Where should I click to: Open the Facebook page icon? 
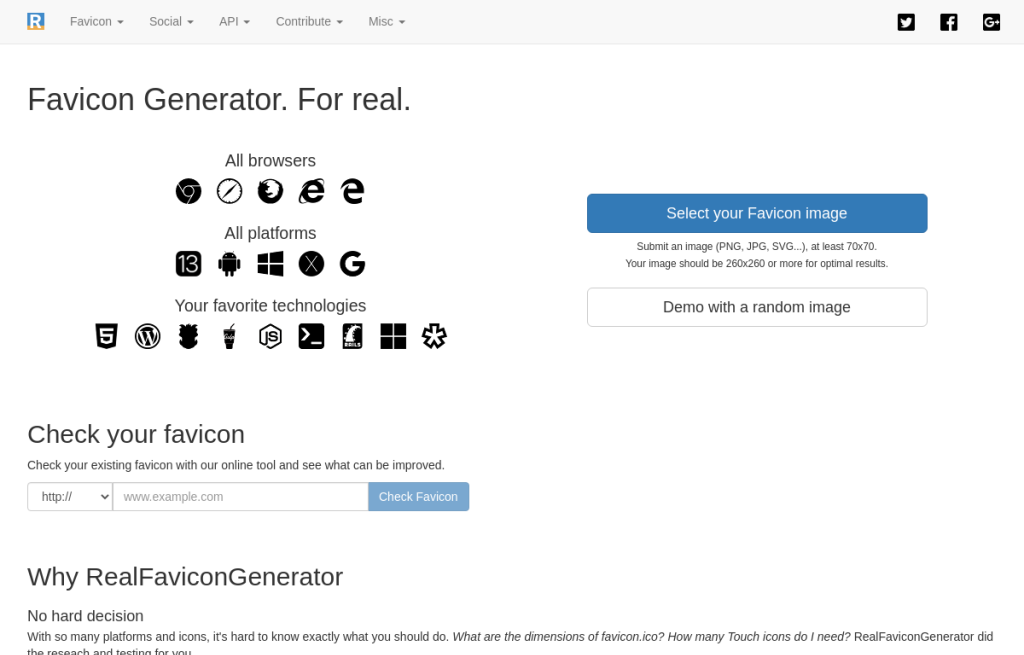point(949,22)
